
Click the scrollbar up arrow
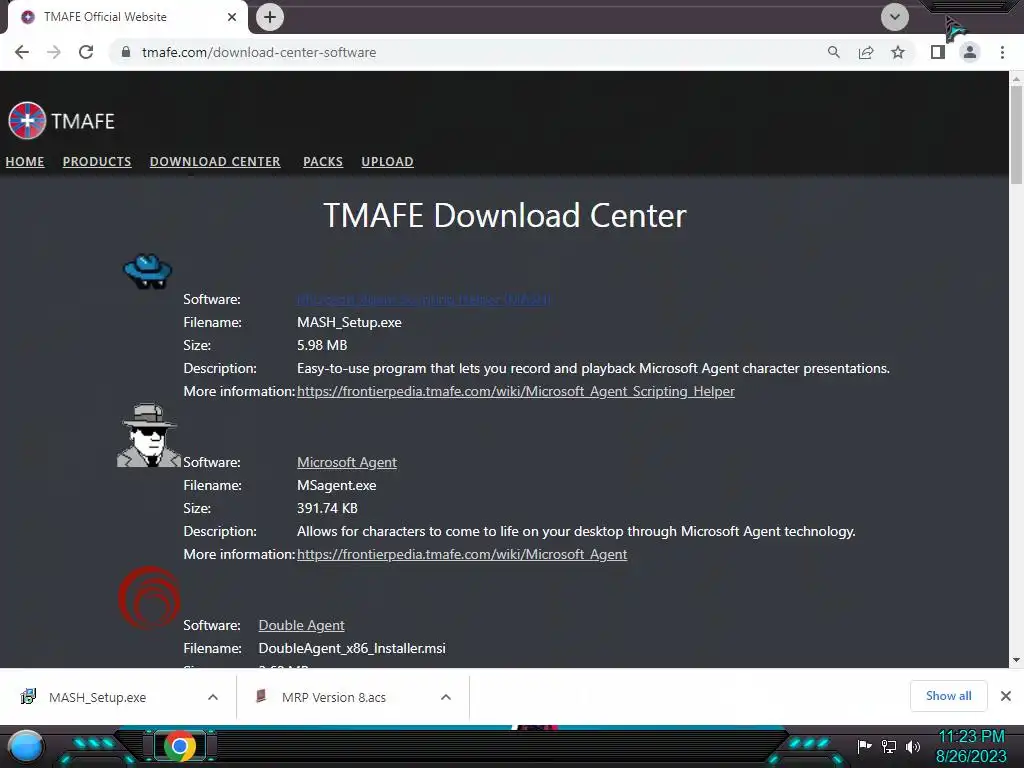1016,78
